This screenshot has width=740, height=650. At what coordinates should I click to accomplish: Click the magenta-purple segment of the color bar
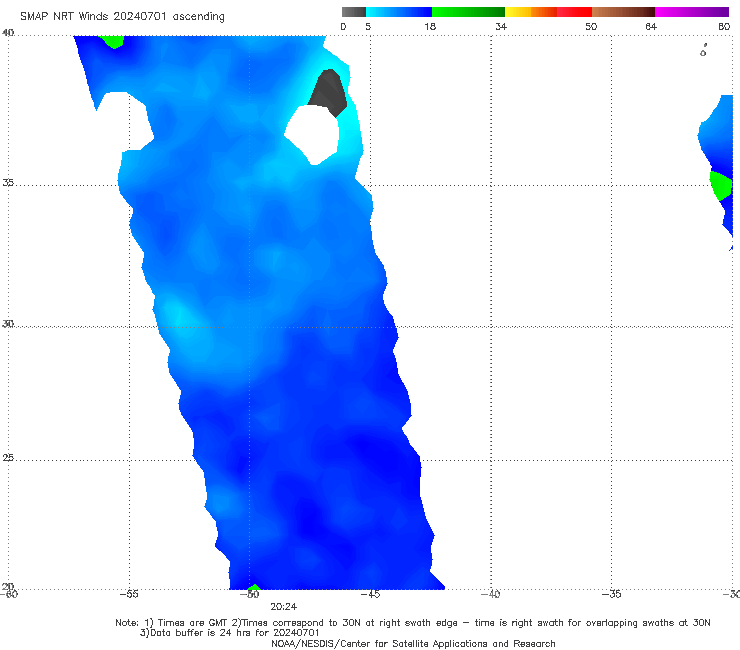[692, 12]
